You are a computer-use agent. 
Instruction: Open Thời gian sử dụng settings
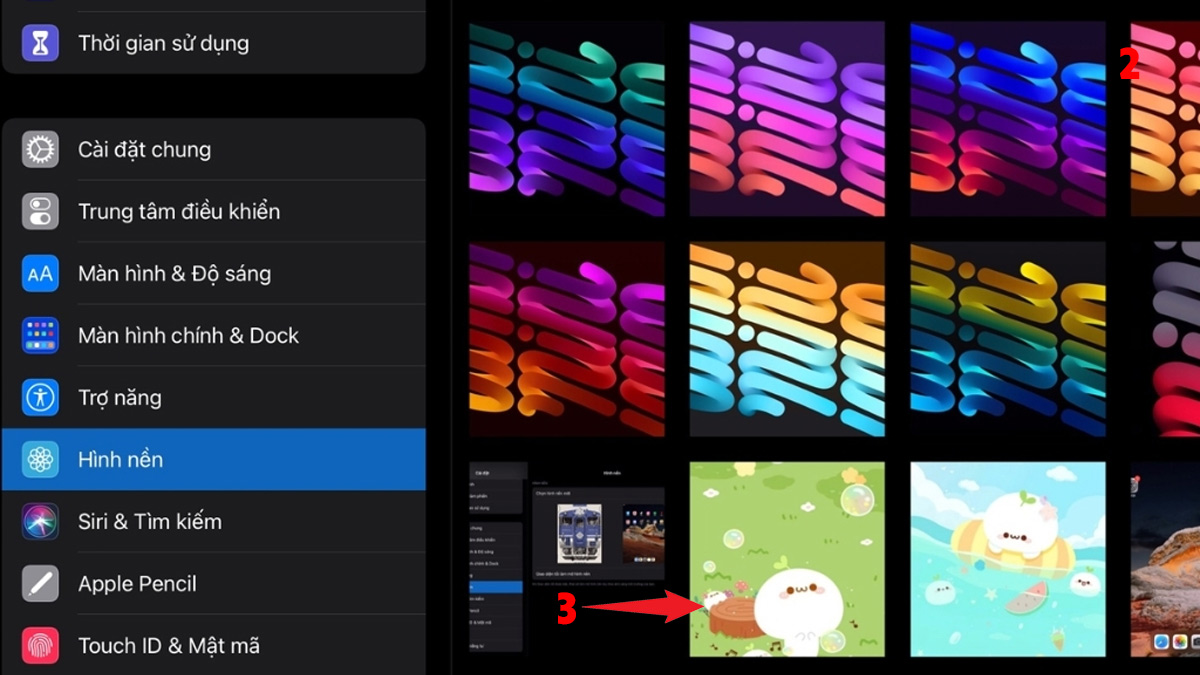[x=214, y=43]
